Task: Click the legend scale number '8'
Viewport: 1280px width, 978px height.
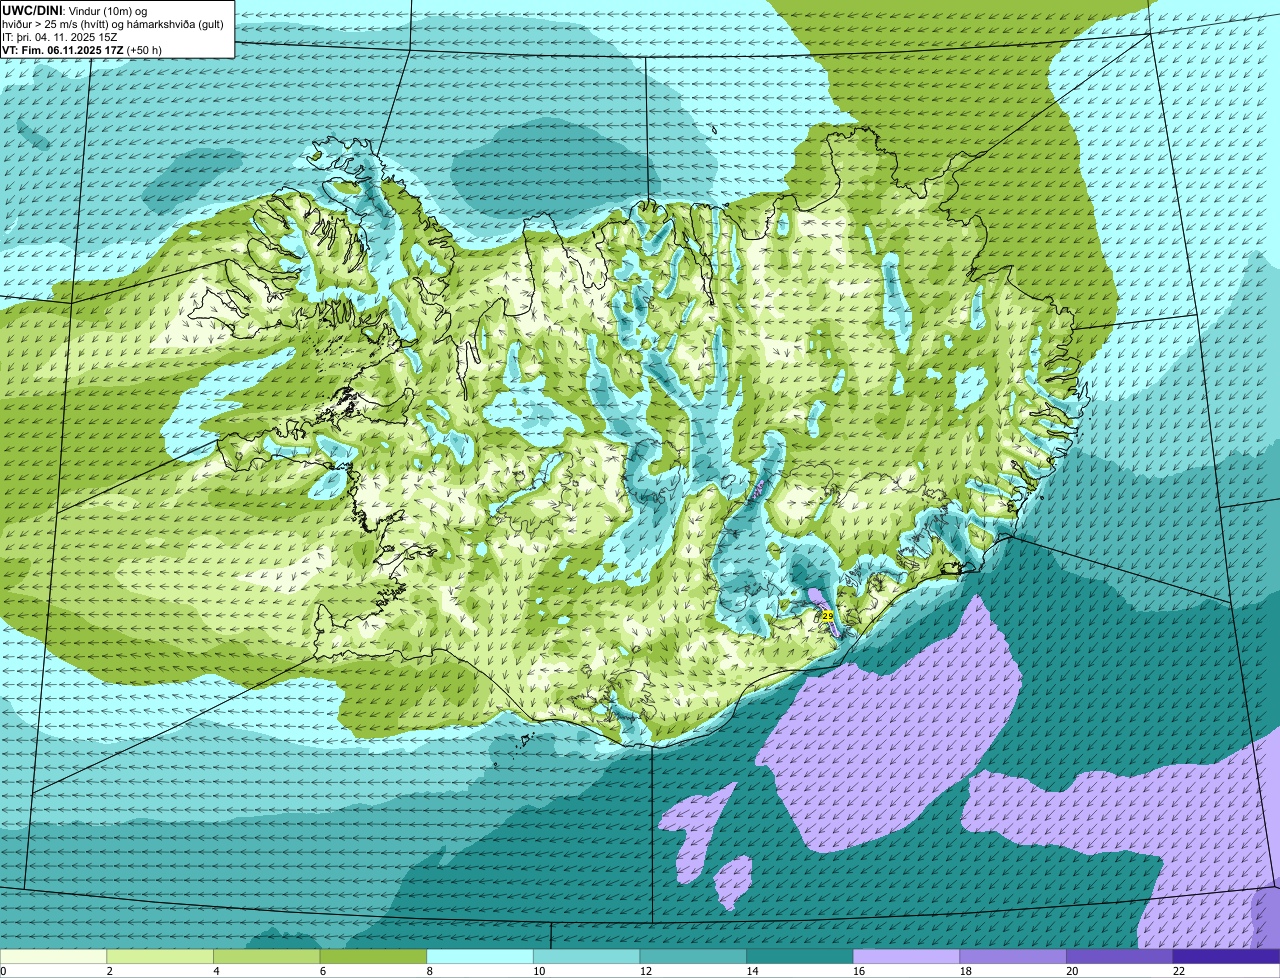Action: pos(428,971)
